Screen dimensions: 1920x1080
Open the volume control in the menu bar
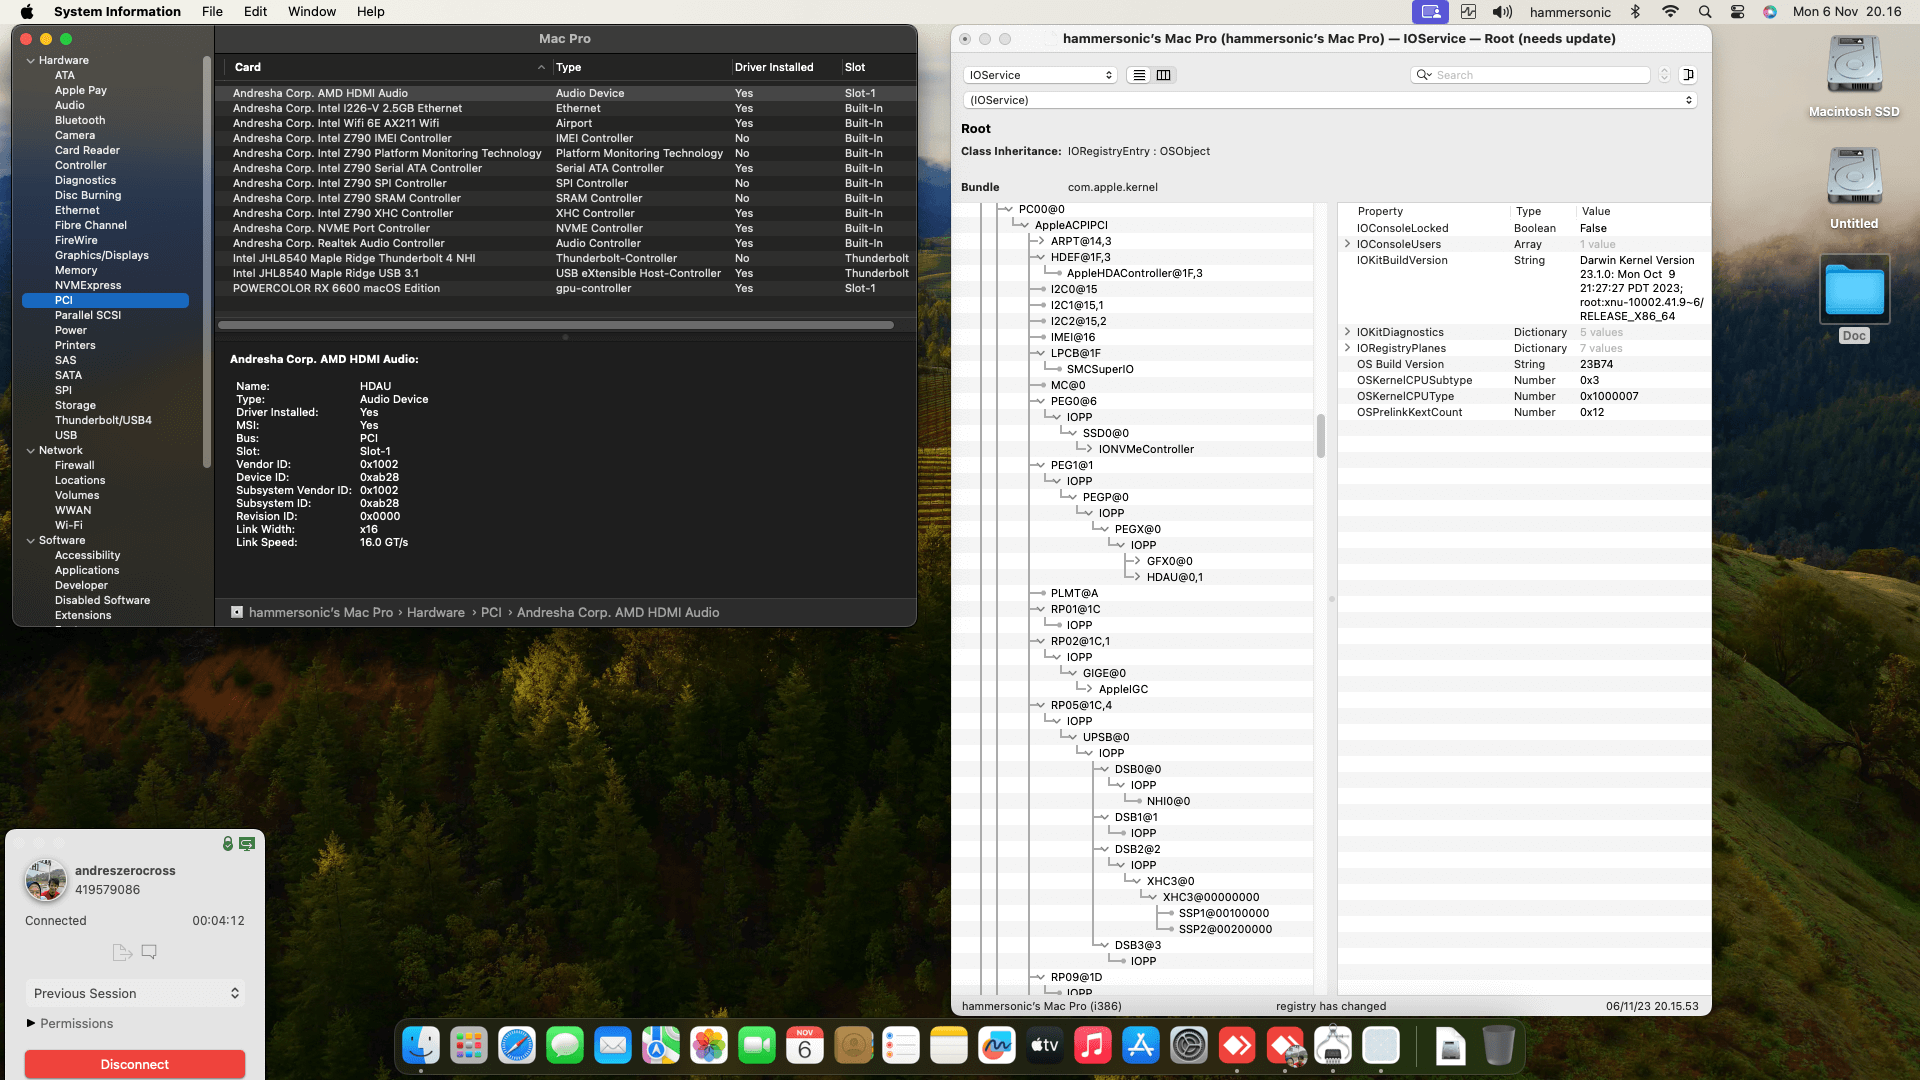1502,12
